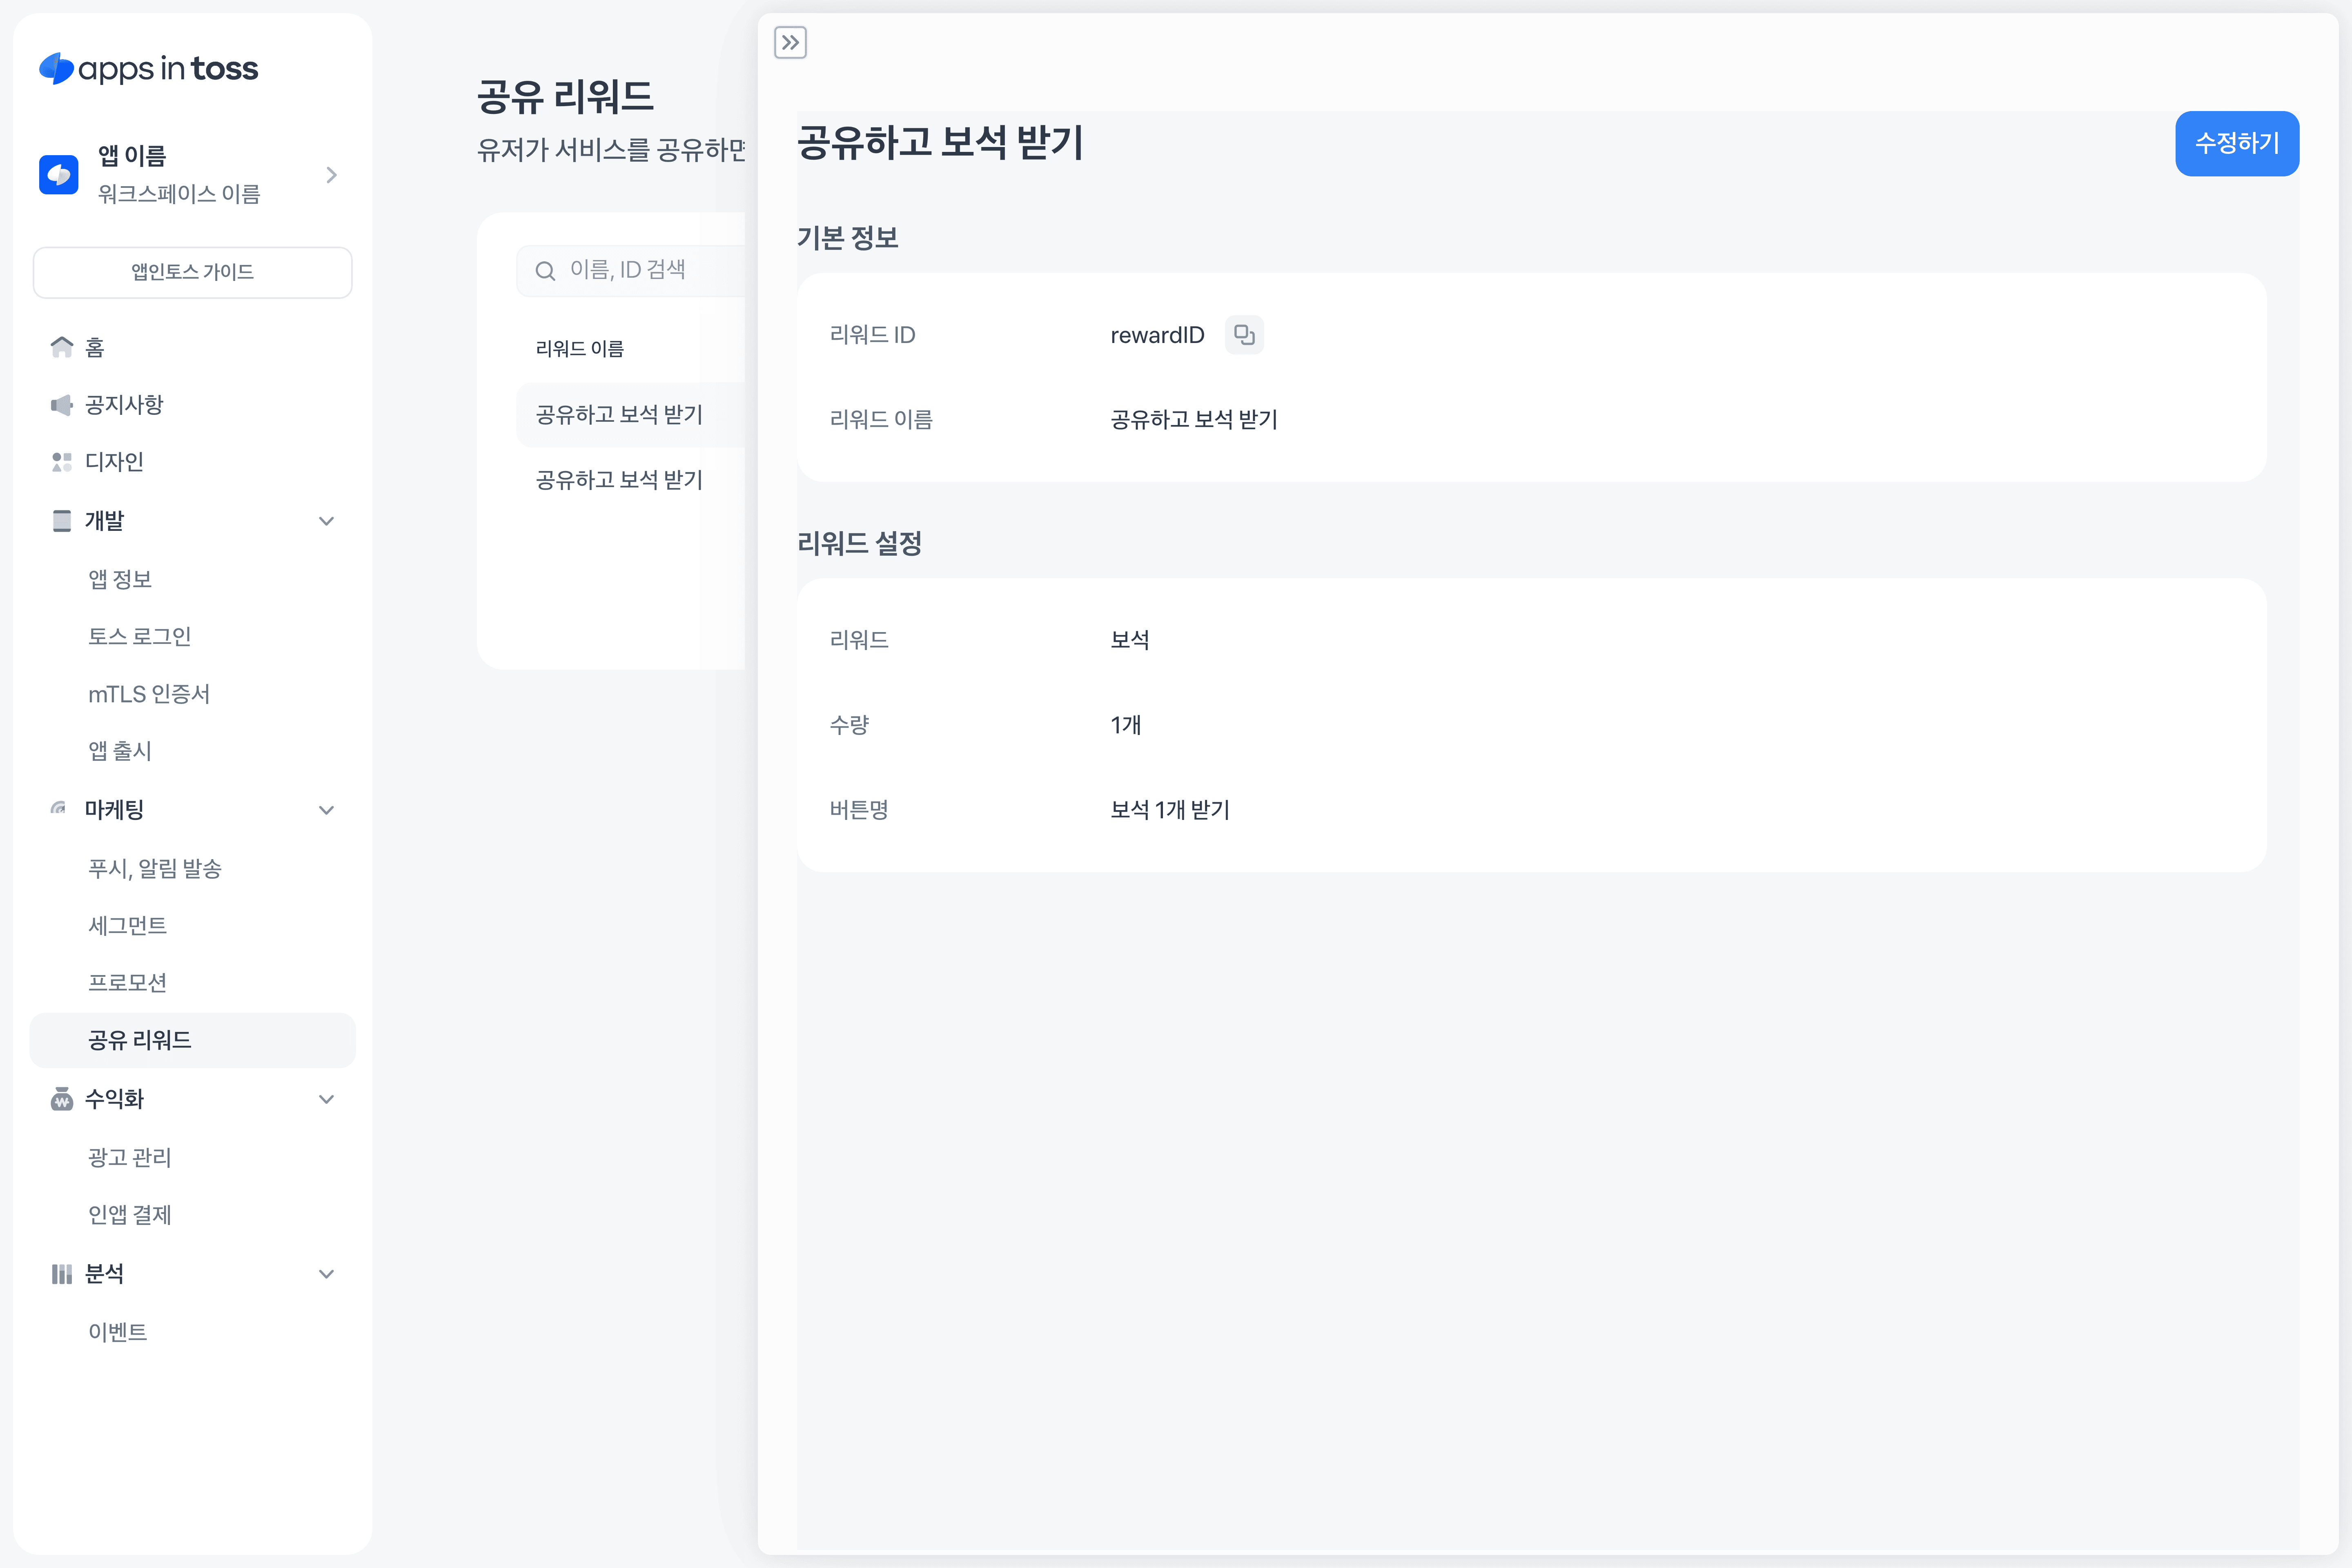Go to 토스 로그인 page
2352x1568 pixels.
pyautogui.click(x=192, y=636)
